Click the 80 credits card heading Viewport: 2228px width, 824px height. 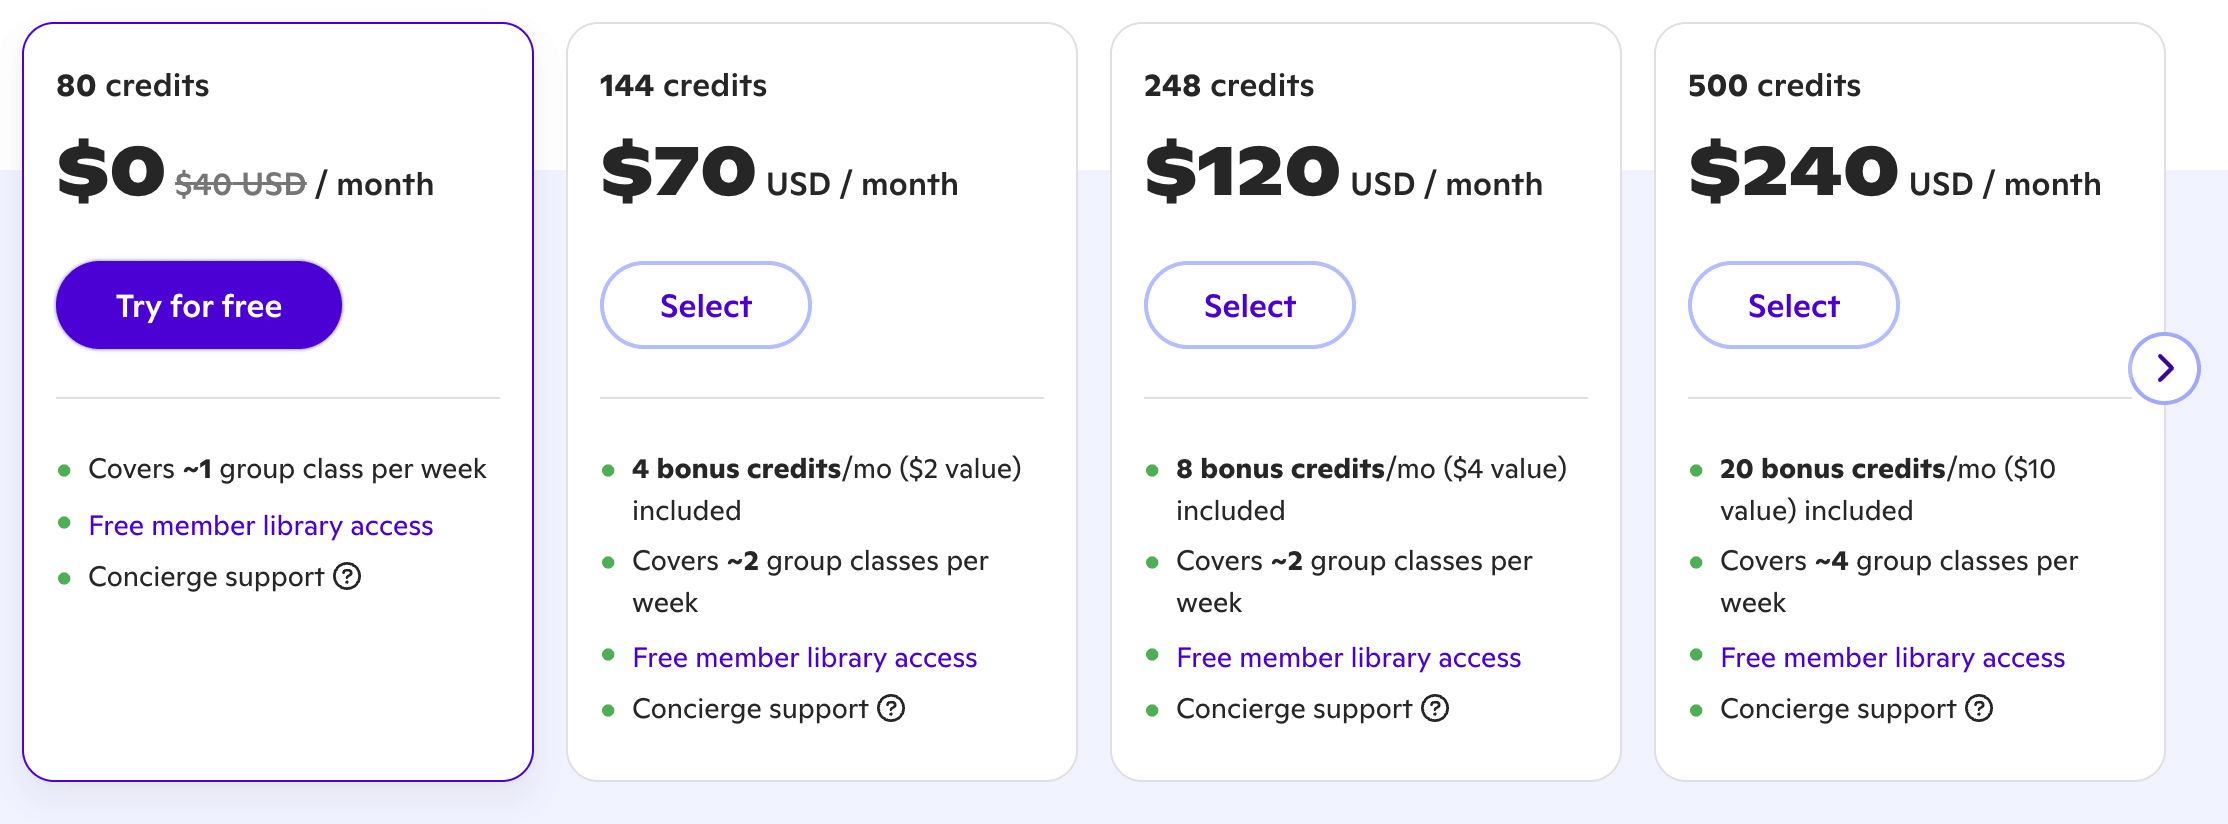tap(132, 85)
